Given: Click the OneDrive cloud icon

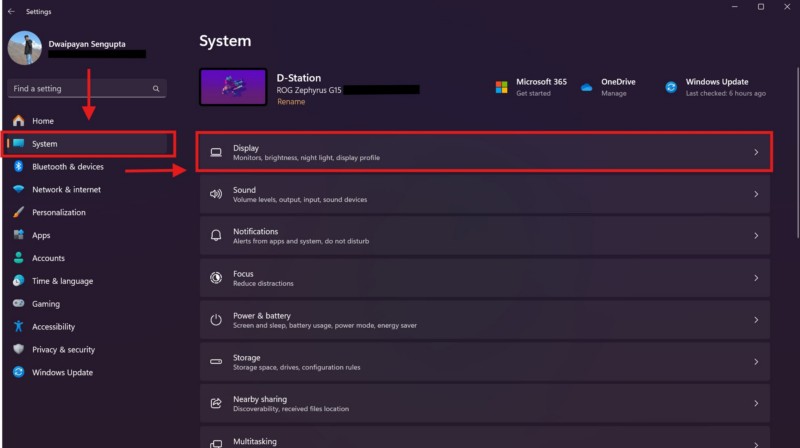Looking at the screenshot, I should tap(587, 87).
